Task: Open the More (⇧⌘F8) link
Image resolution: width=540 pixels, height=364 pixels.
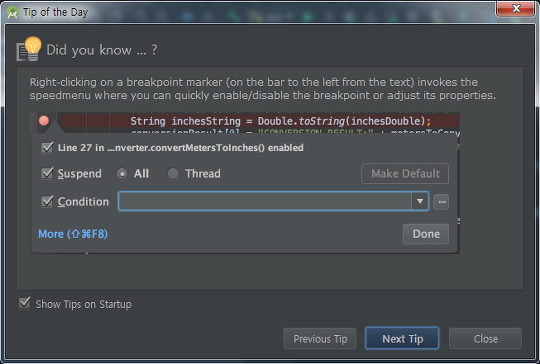Action: coord(73,234)
